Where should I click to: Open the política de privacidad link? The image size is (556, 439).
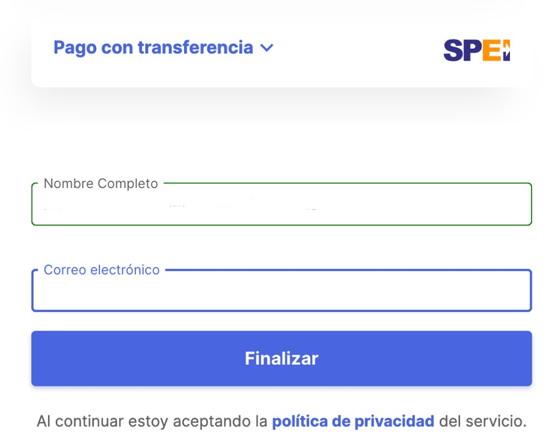[x=353, y=422]
